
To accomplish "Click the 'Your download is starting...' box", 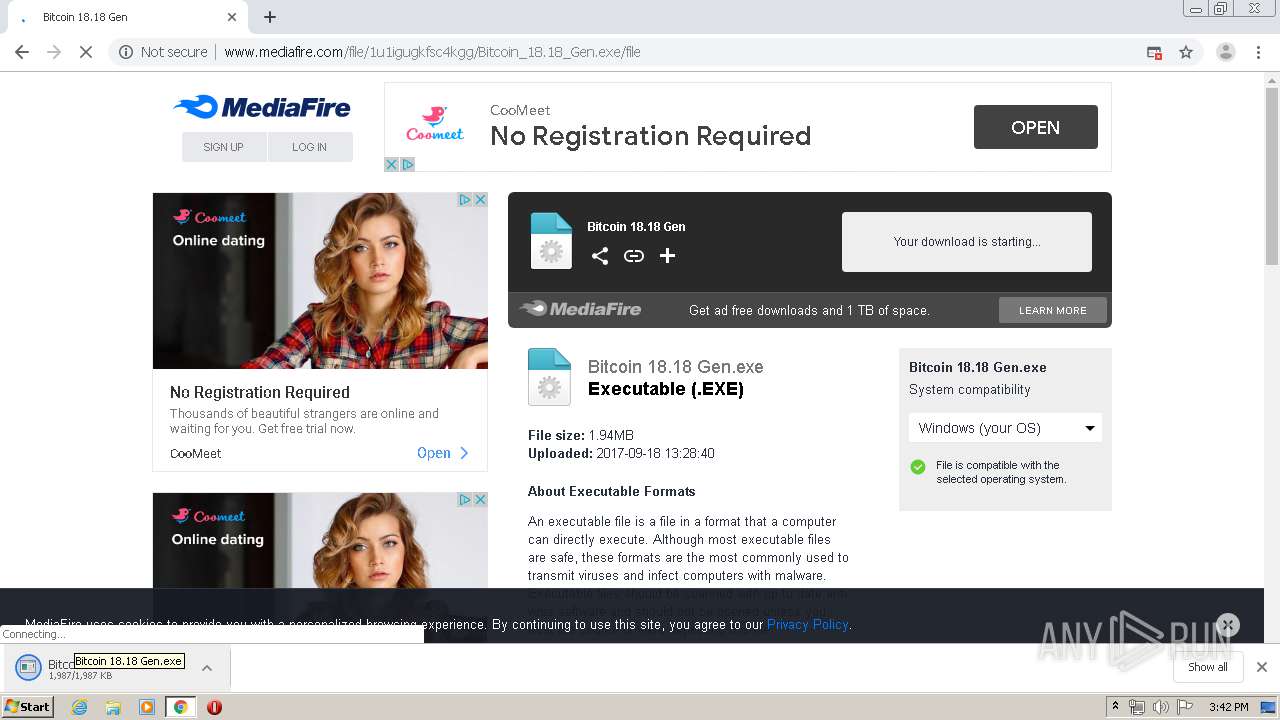I will click(x=967, y=242).
